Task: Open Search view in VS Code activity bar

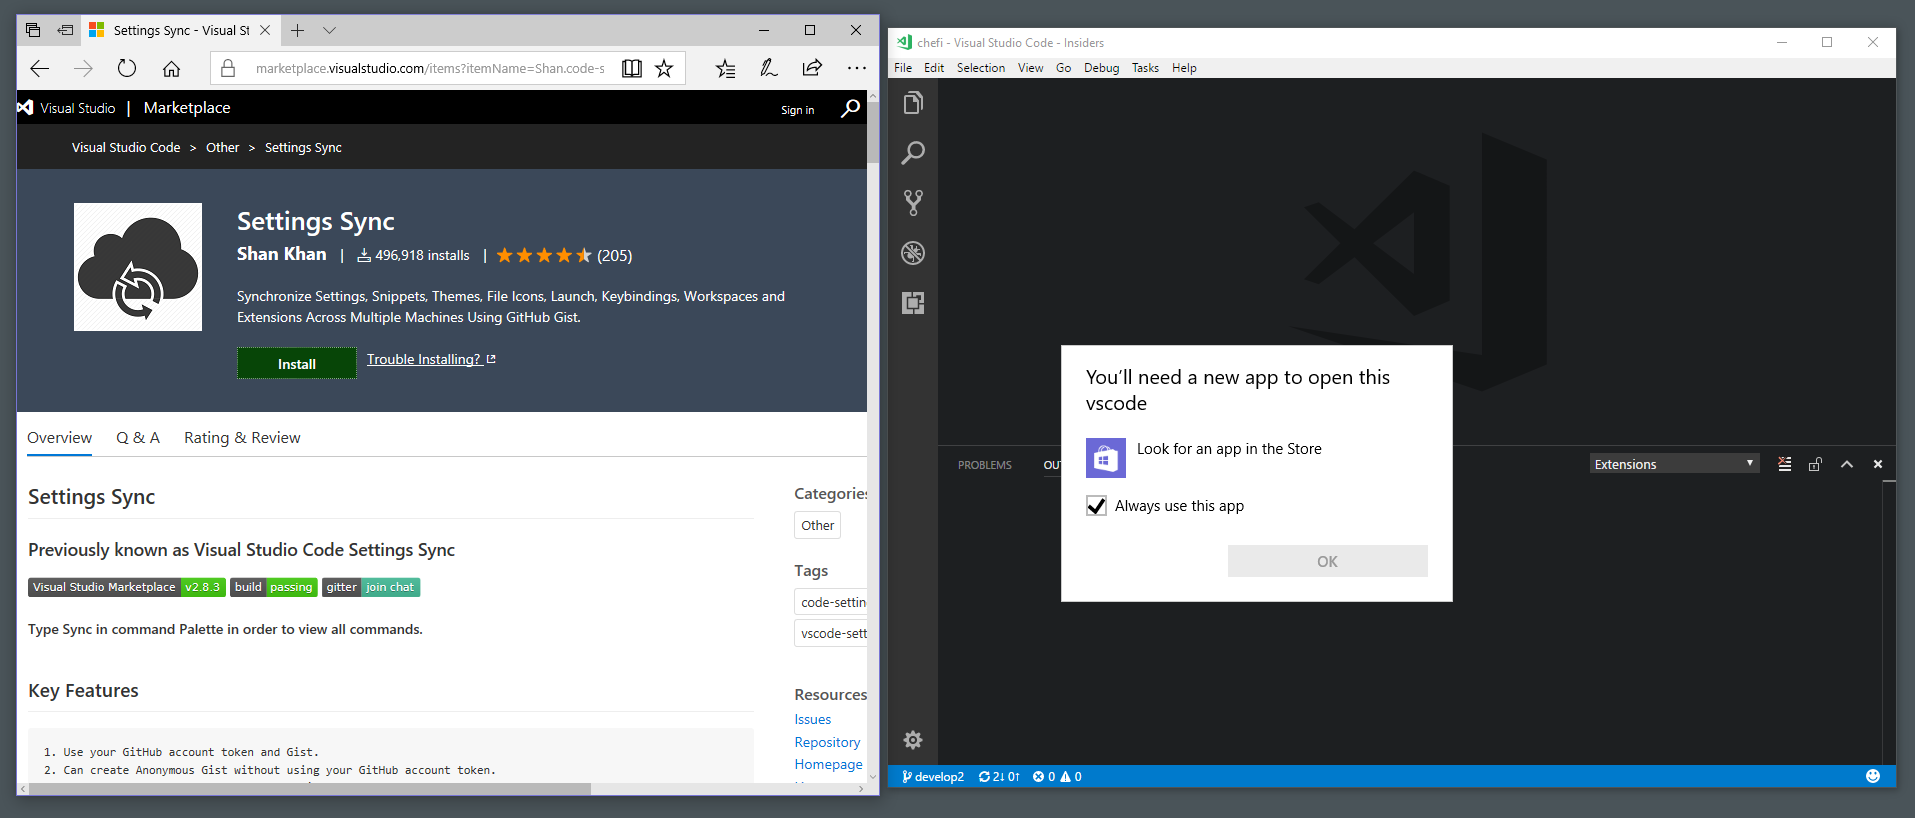Action: pos(913,153)
